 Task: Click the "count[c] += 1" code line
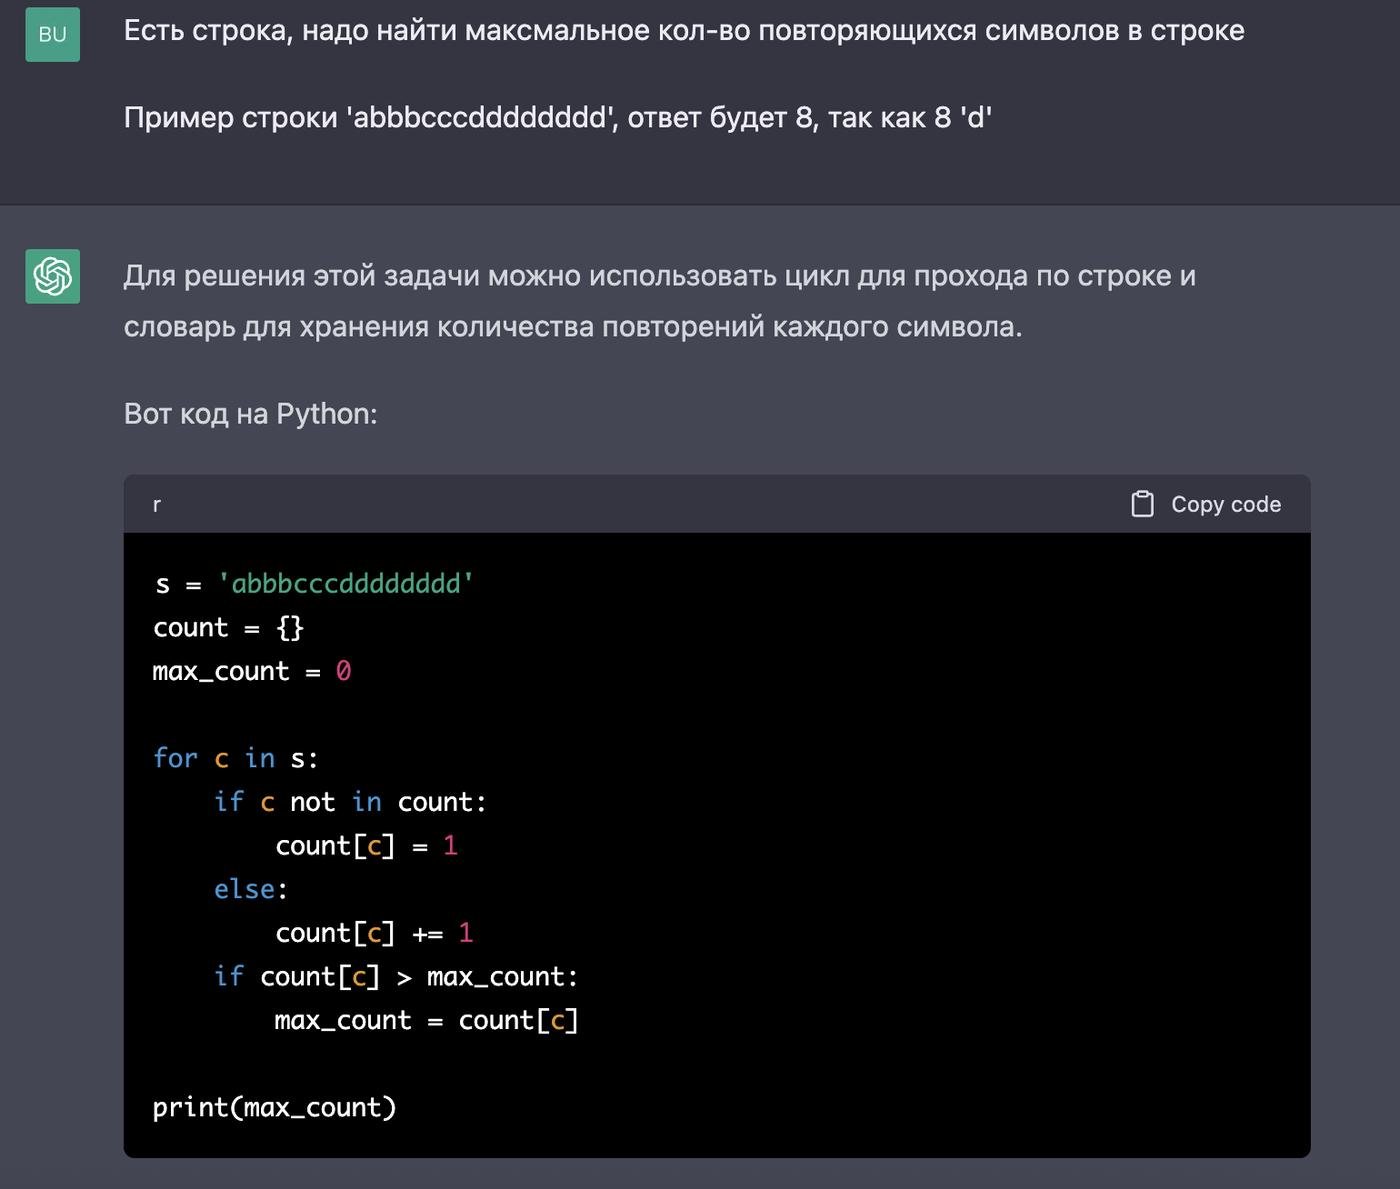coord(374,934)
